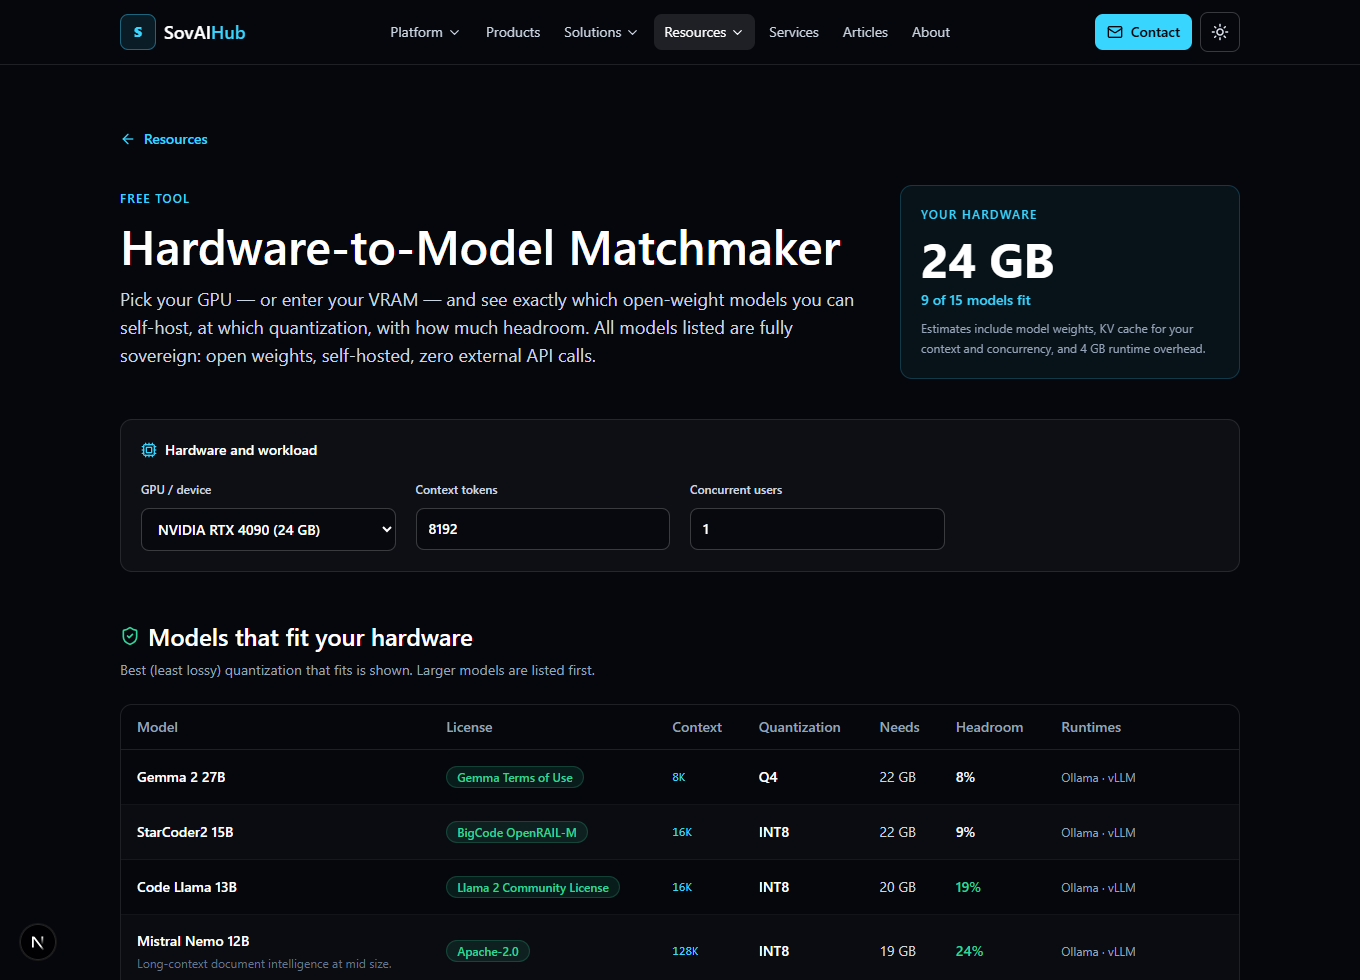Click the 9% headroom value
Viewport: 1360px width, 980px height.
965,832
